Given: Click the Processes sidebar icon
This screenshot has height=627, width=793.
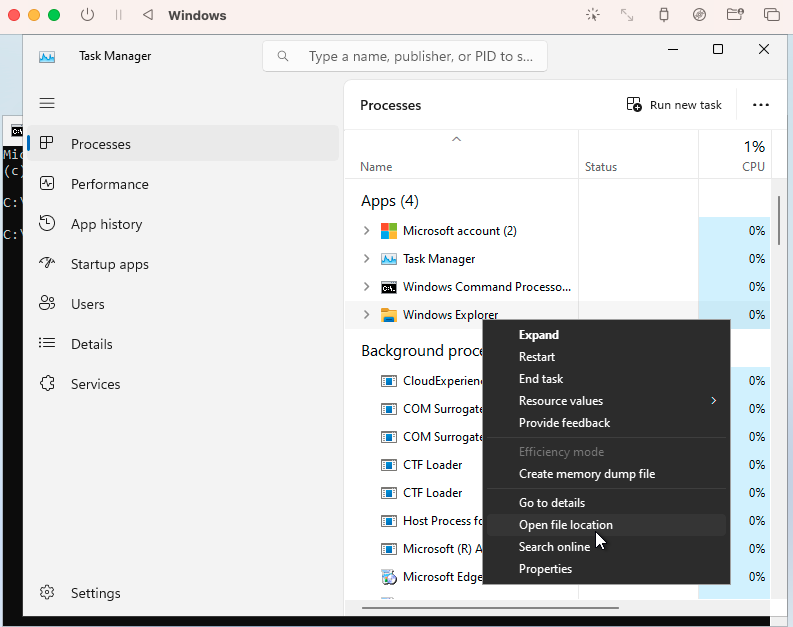Looking at the screenshot, I should coord(47,143).
